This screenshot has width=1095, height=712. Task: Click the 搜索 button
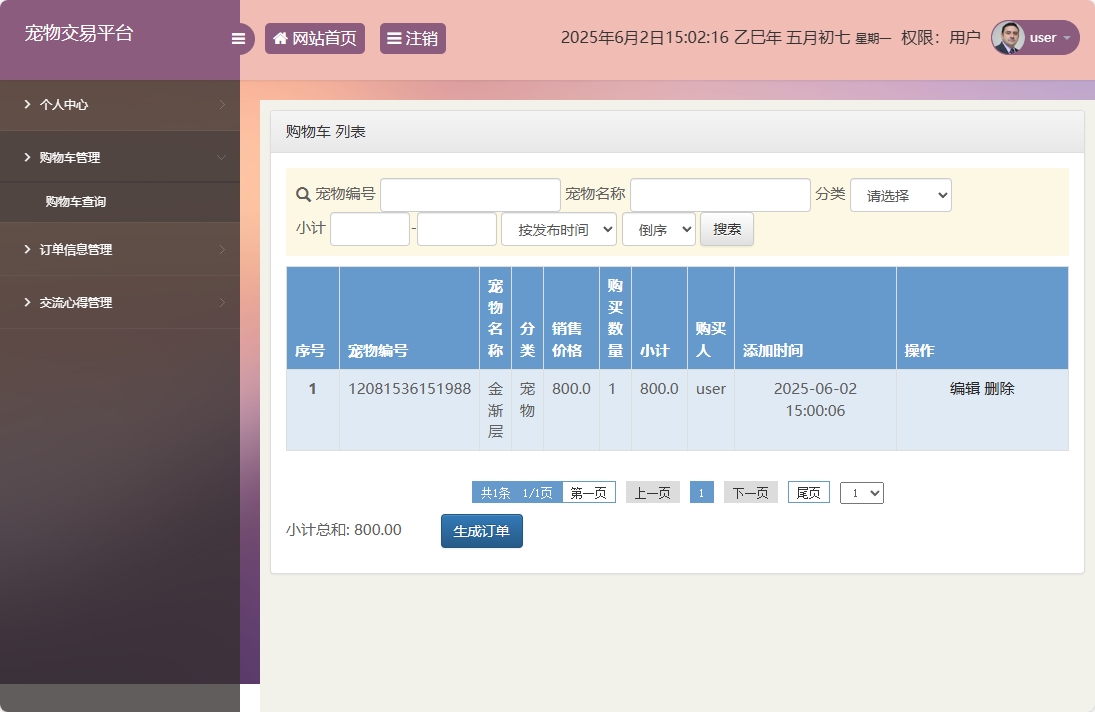coord(727,229)
